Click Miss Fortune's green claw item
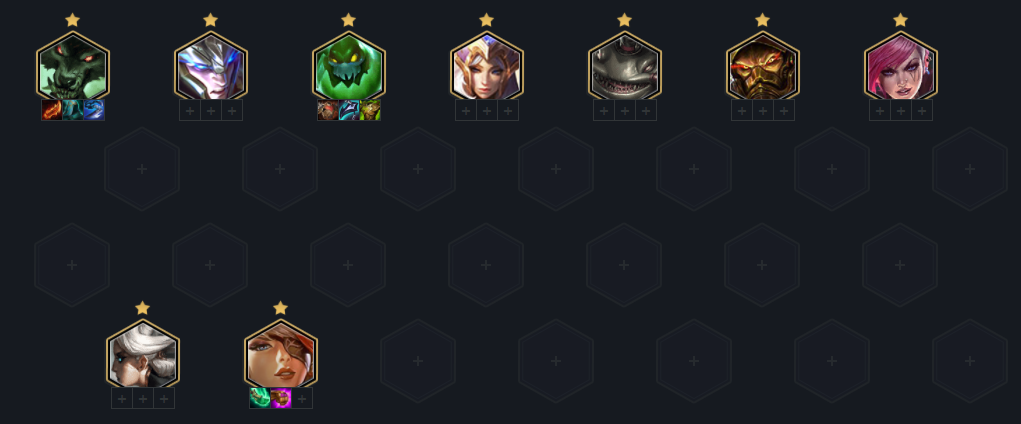 pyautogui.click(x=260, y=398)
